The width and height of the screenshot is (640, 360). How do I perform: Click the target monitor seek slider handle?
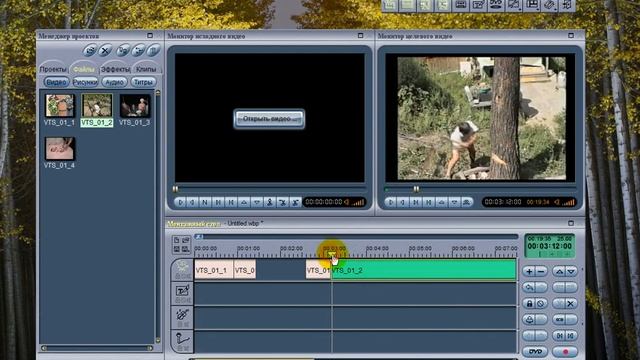(x=416, y=189)
